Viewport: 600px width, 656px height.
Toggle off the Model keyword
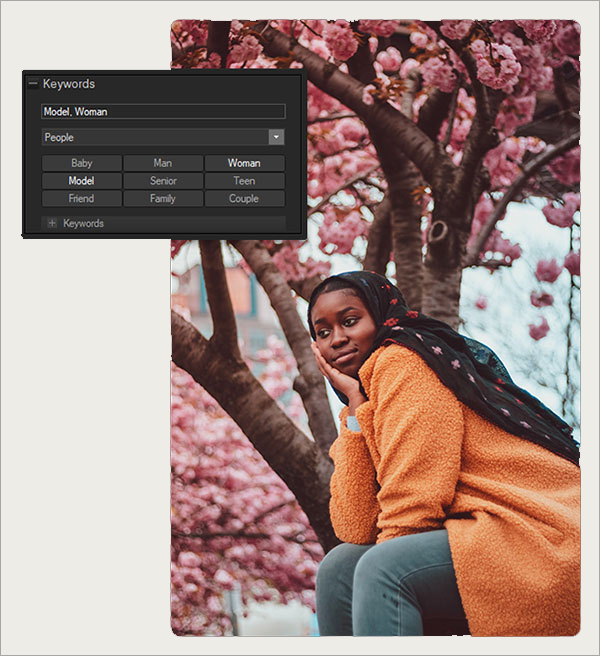point(82,181)
